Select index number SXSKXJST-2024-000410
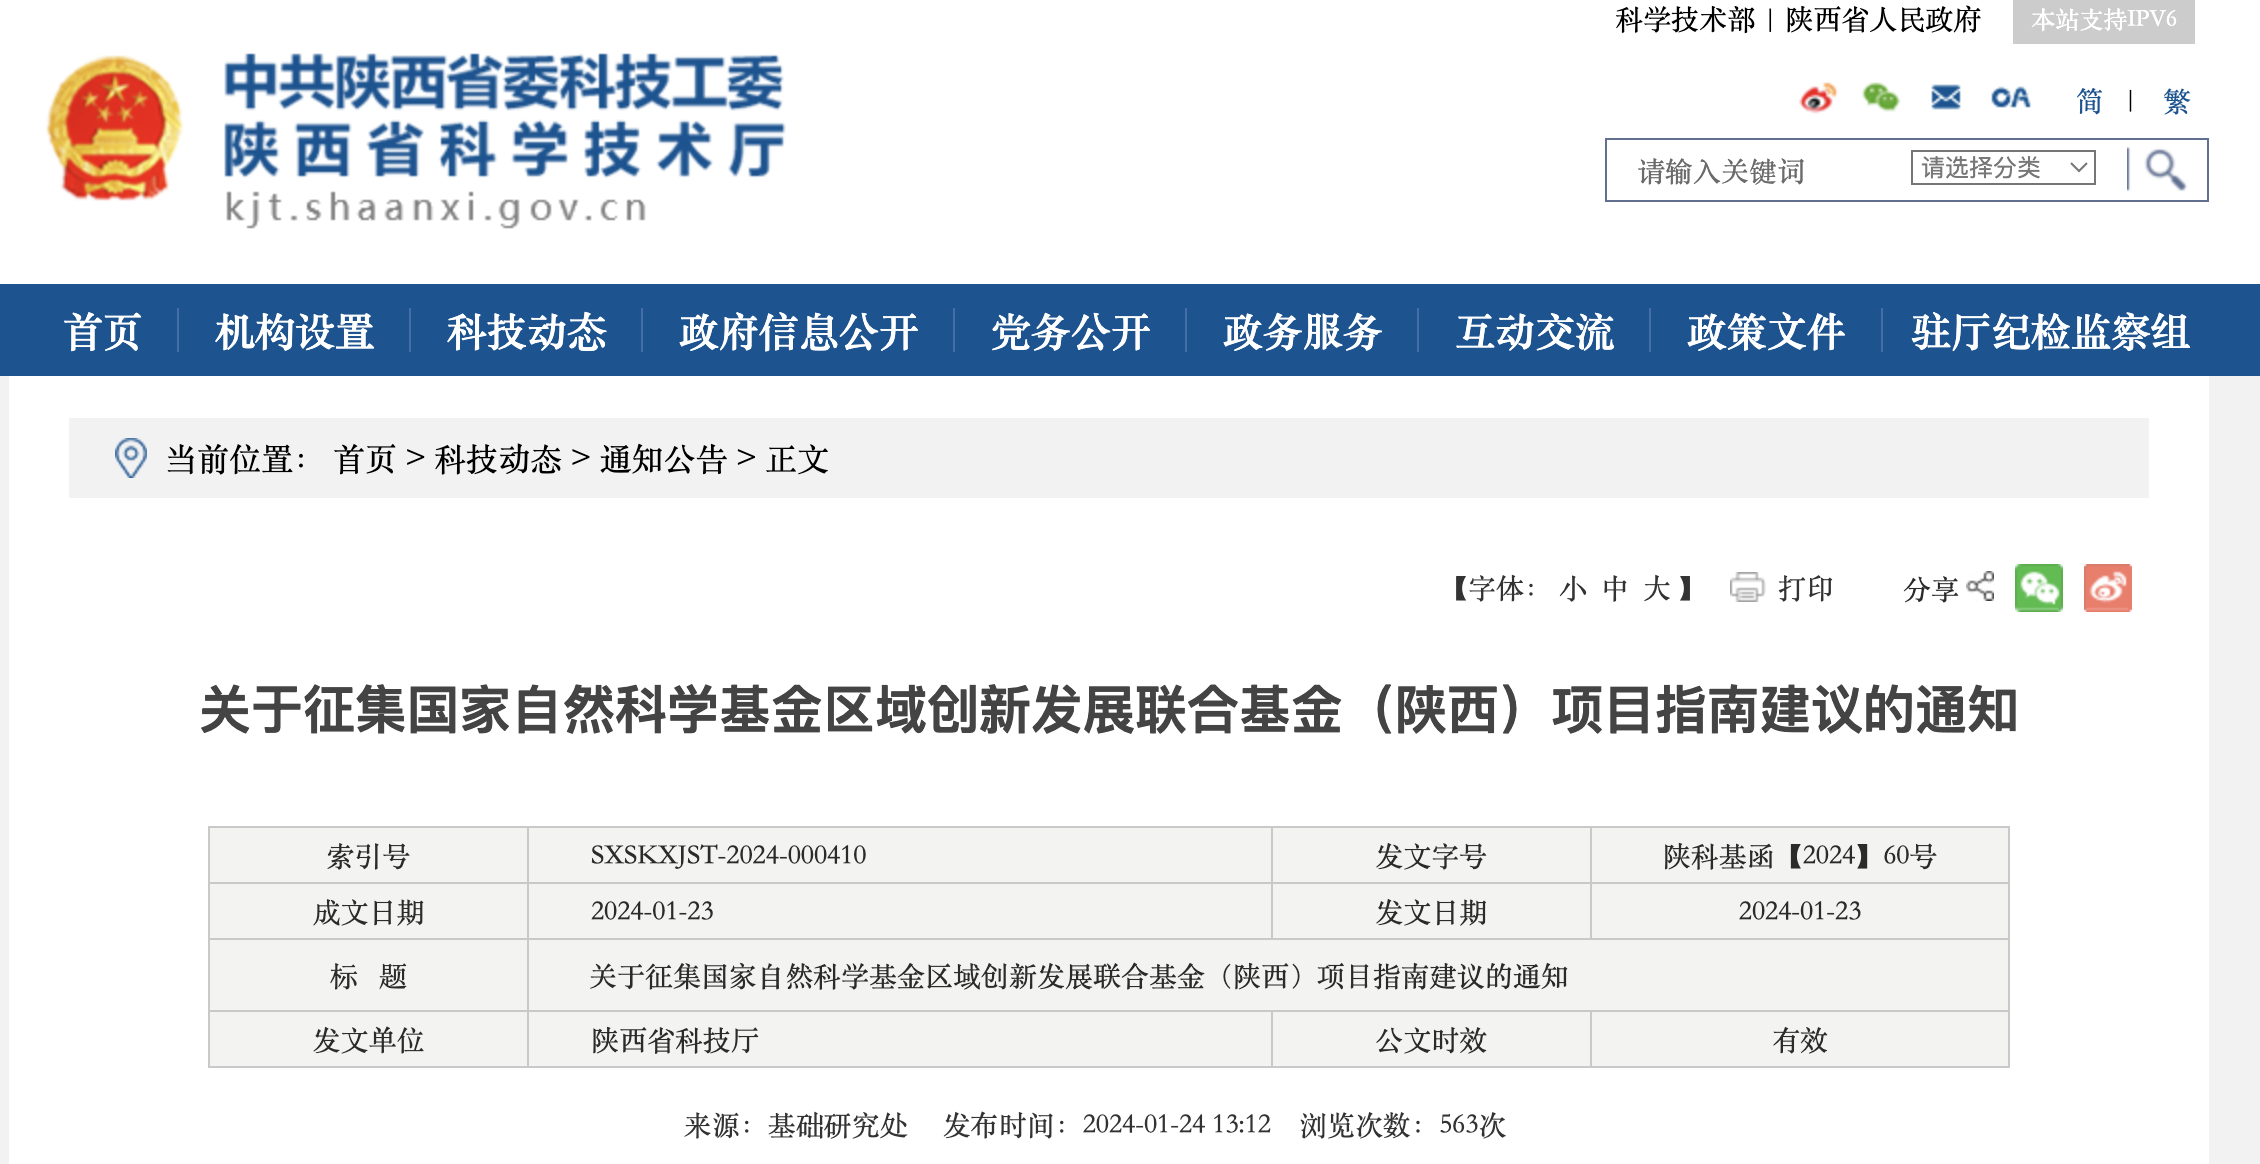This screenshot has width=2260, height=1164. (728, 855)
